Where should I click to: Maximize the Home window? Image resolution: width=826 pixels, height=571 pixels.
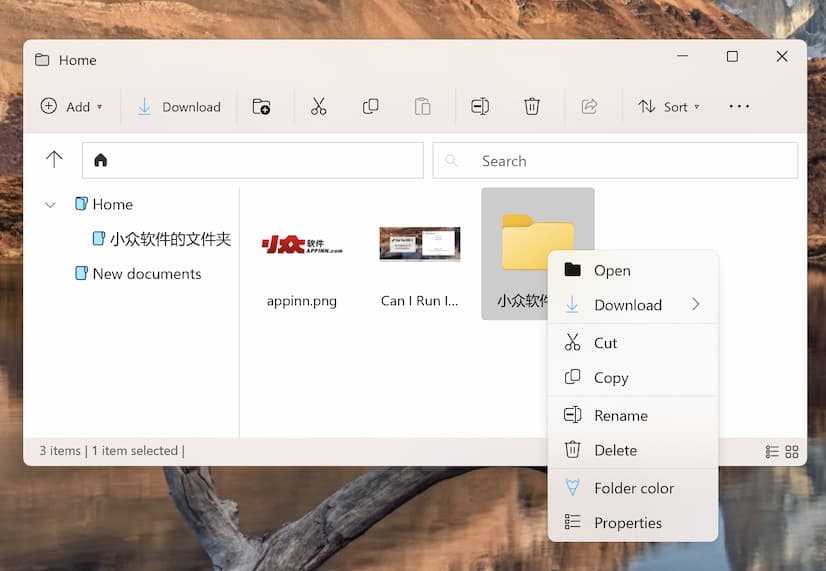(732, 56)
